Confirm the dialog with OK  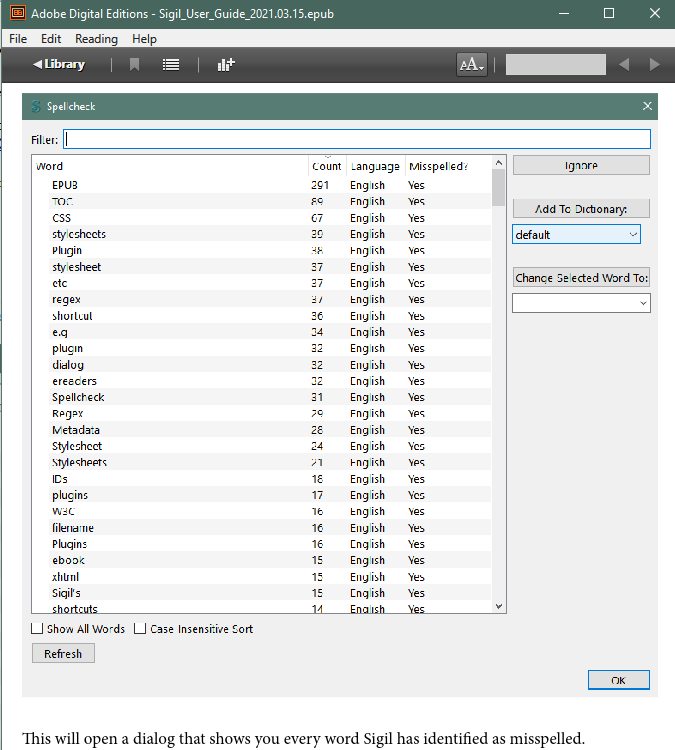click(619, 680)
